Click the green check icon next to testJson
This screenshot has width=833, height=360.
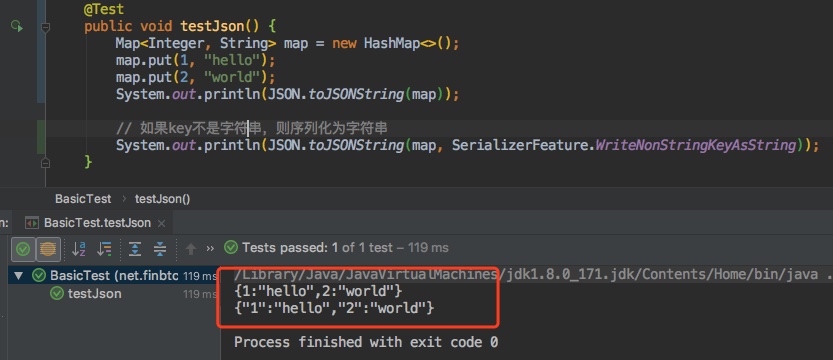point(57,294)
